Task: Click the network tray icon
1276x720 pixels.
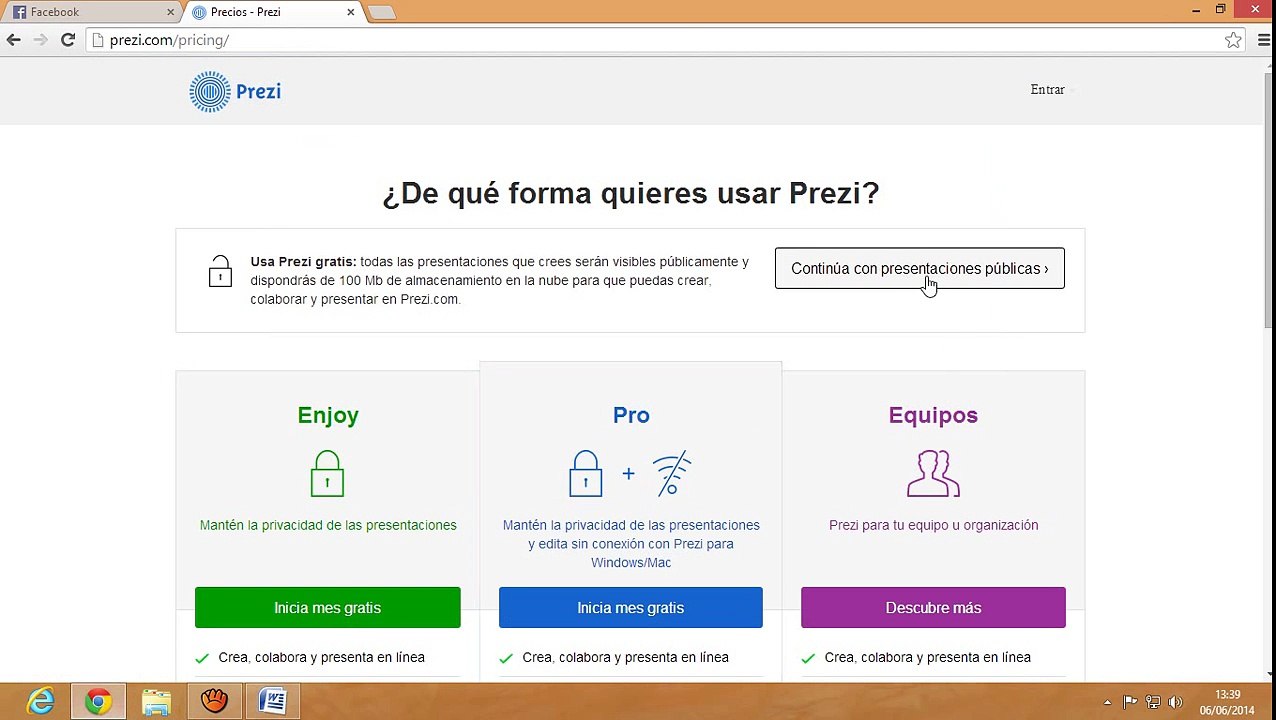Action: 1152,702
